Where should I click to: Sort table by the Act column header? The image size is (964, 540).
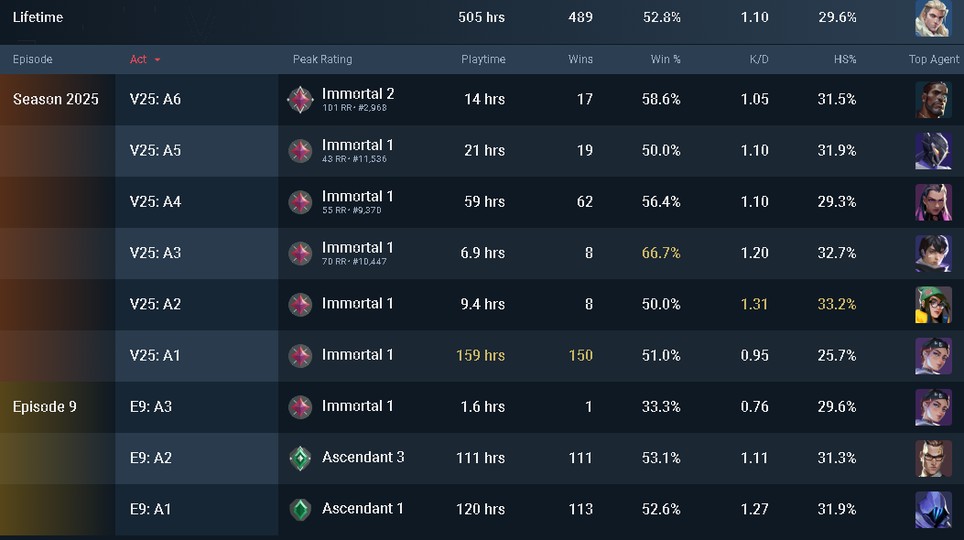pos(139,60)
